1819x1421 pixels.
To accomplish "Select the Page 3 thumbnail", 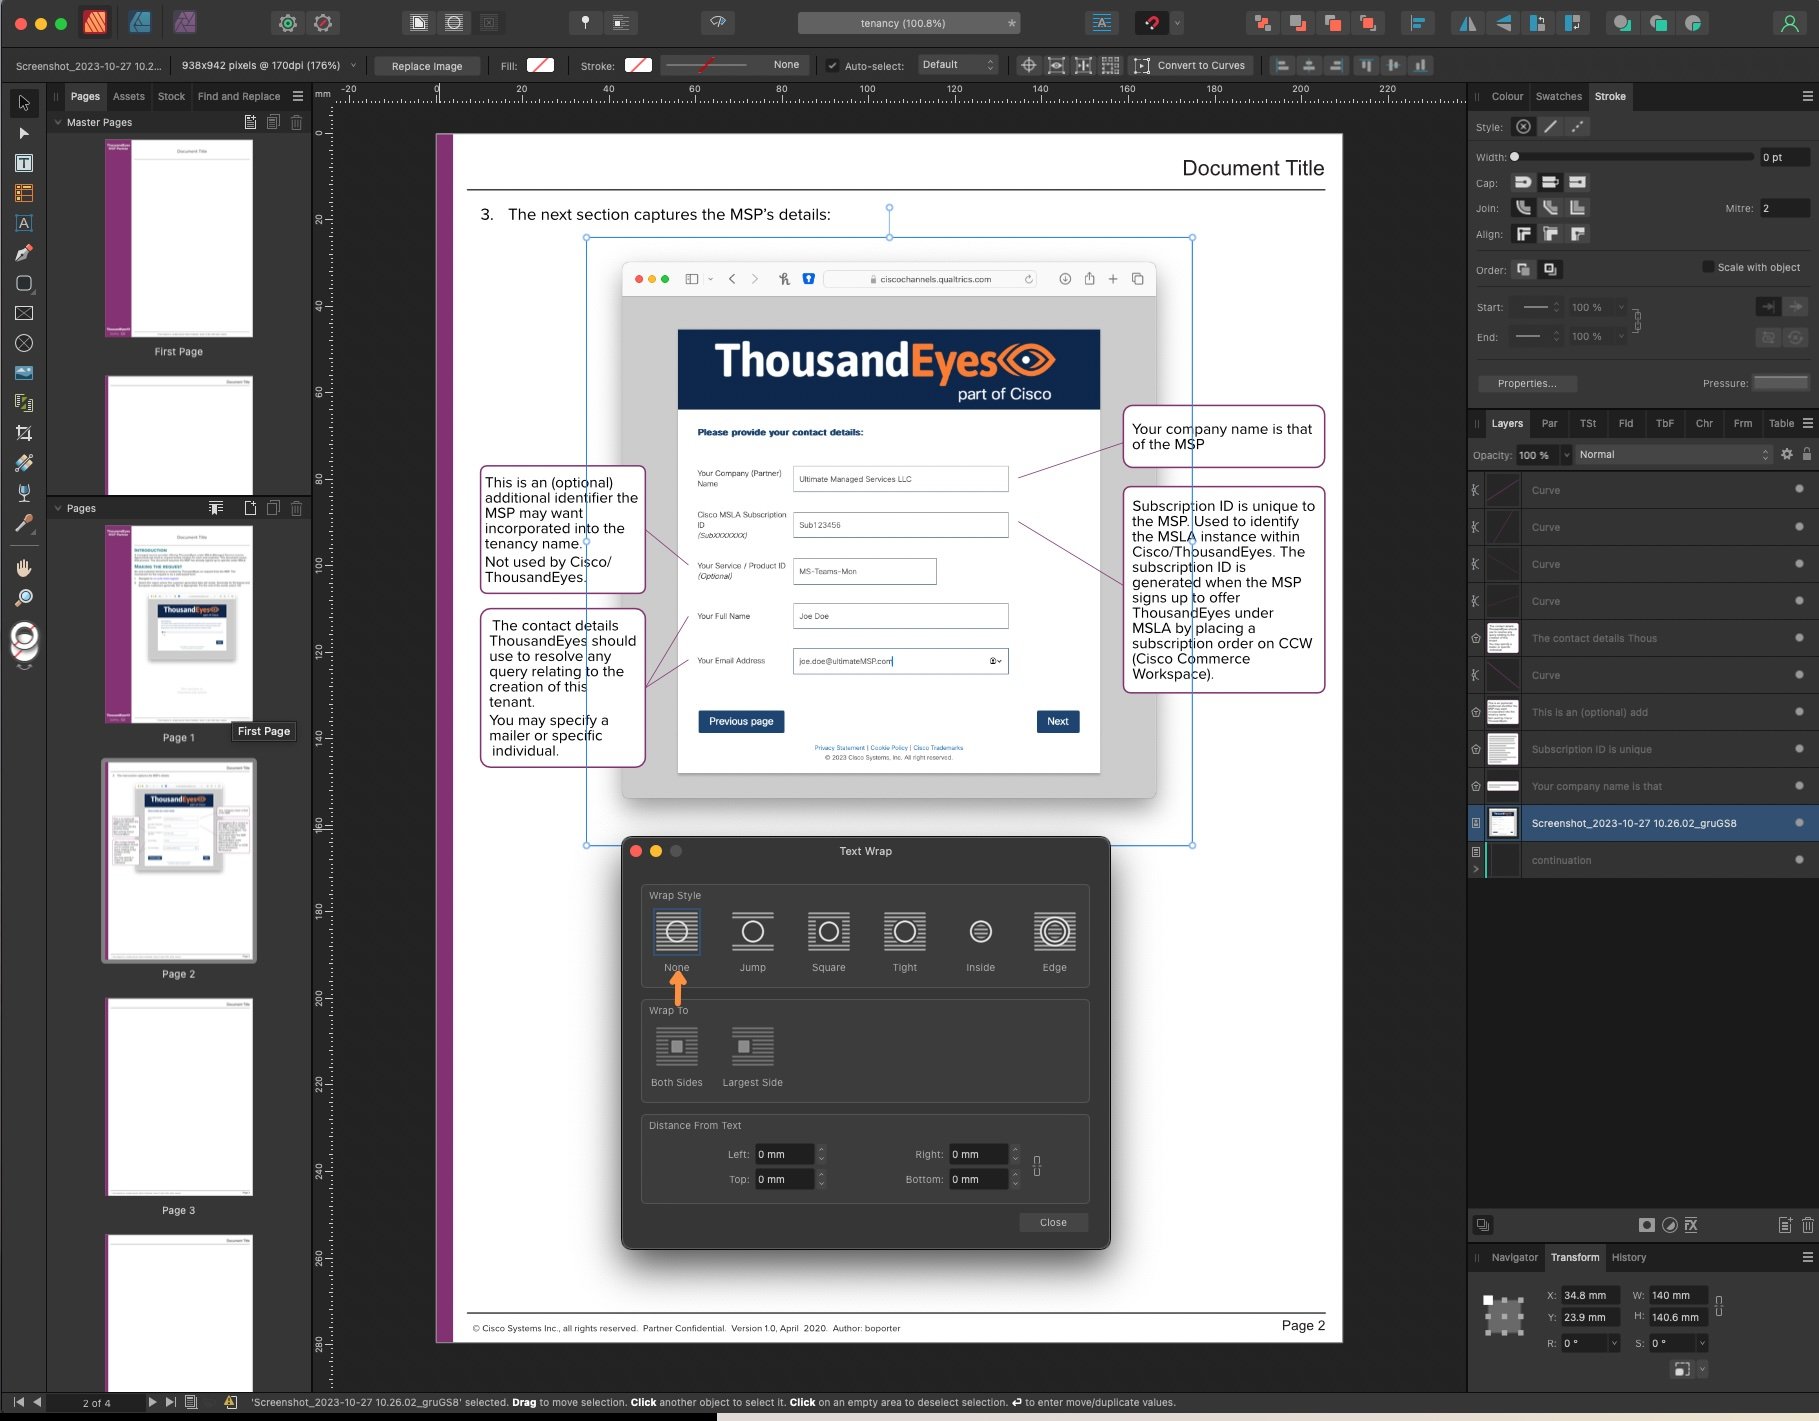I will pyautogui.click(x=179, y=1096).
